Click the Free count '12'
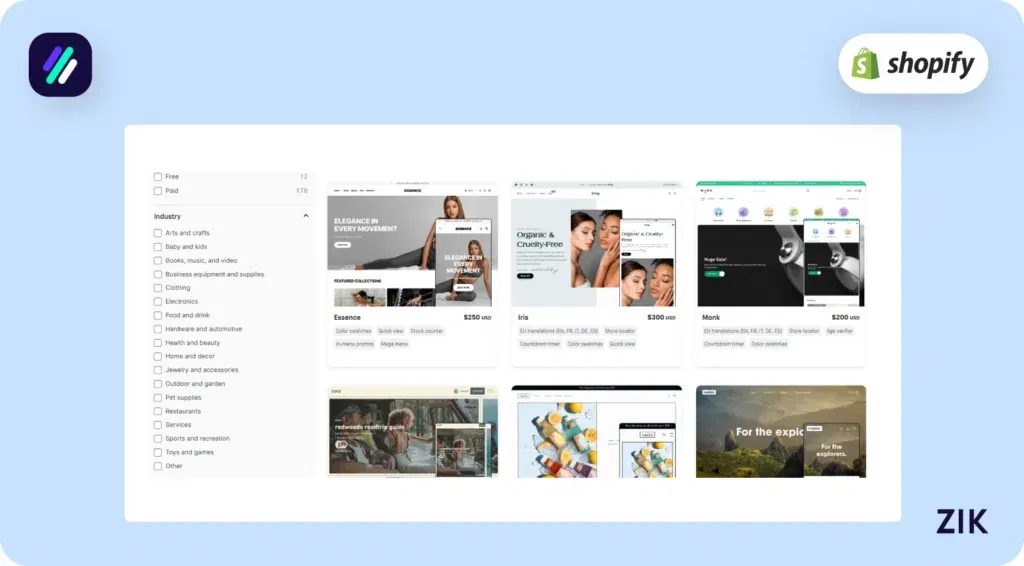The width and height of the screenshot is (1024, 566). [x=304, y=176]
